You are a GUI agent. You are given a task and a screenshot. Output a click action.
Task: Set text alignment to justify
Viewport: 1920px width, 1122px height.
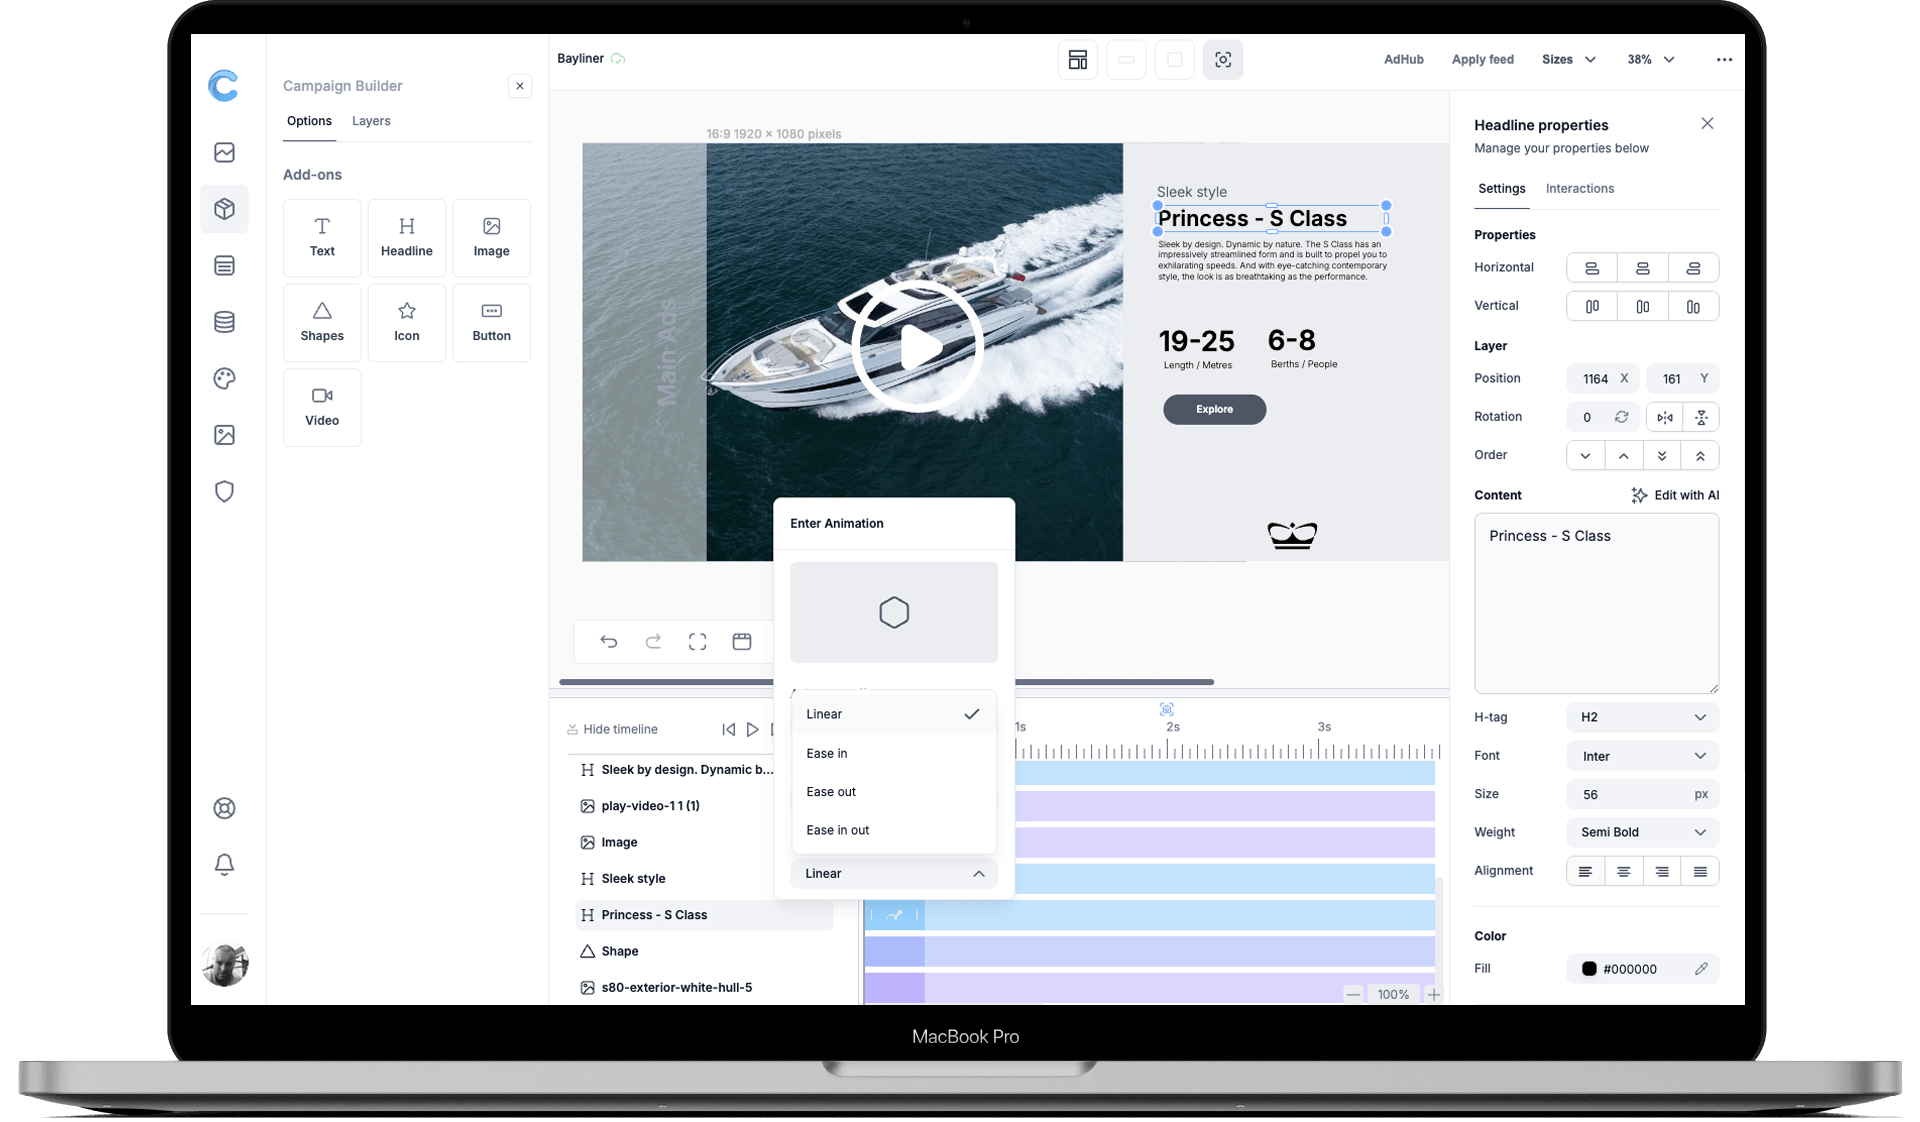click(1700, 872)
